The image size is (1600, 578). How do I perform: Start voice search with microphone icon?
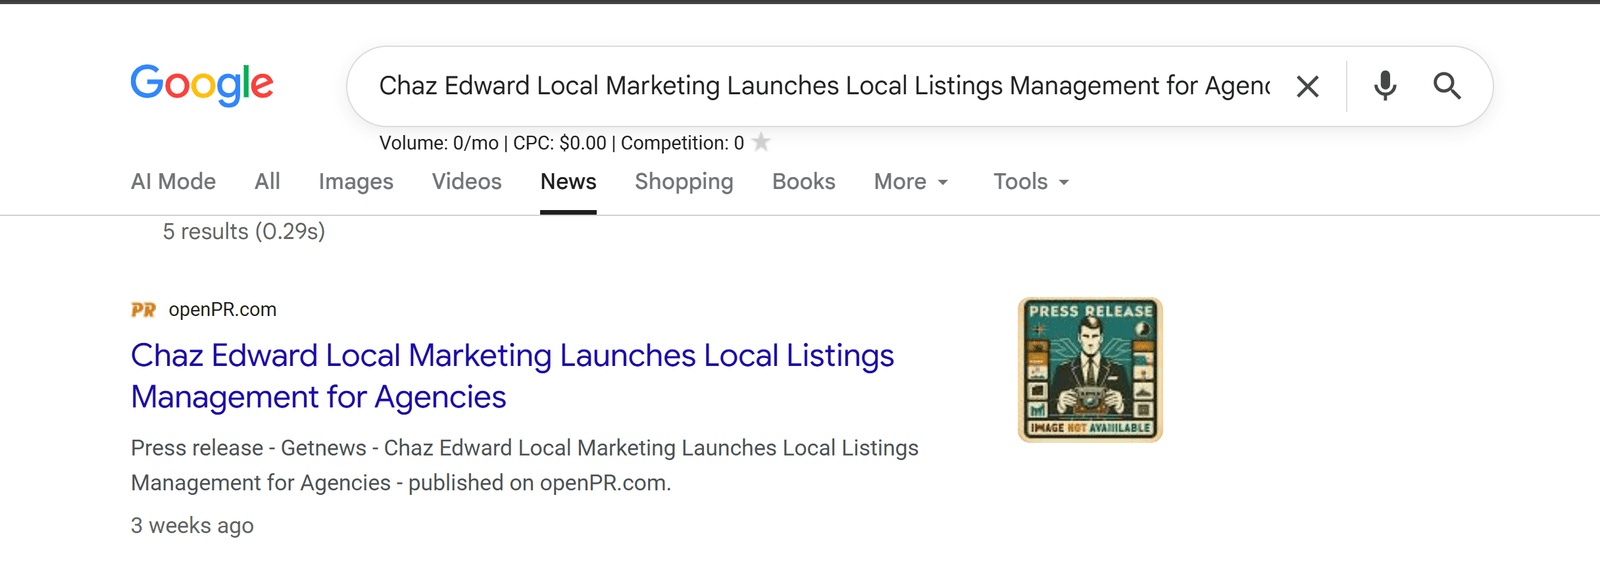[1385, 86]
